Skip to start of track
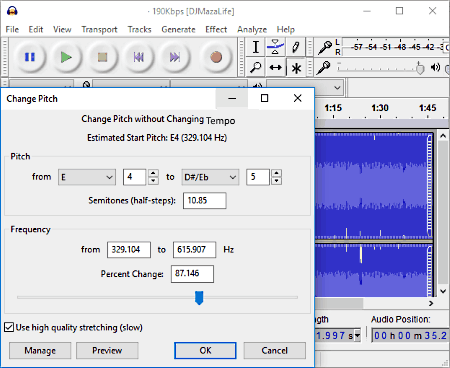The width and height of the screenshot is (450, 368). point(138,57)
